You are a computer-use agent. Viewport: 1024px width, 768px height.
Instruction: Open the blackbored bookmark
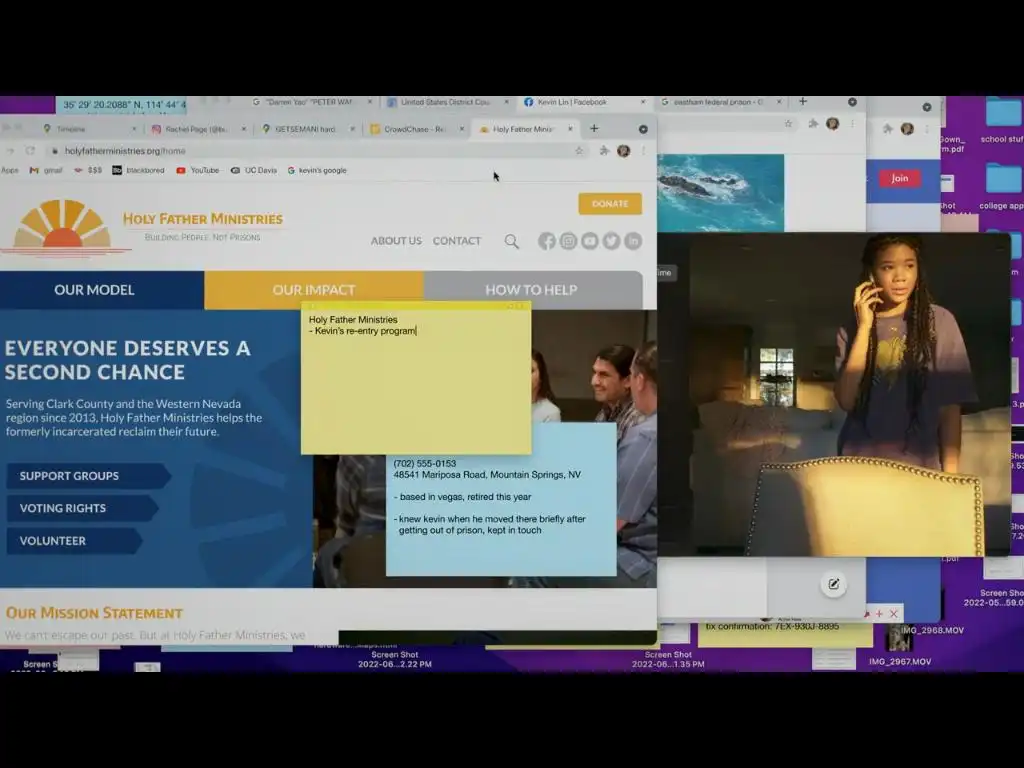pyautogui.click(x=138, y=170)
